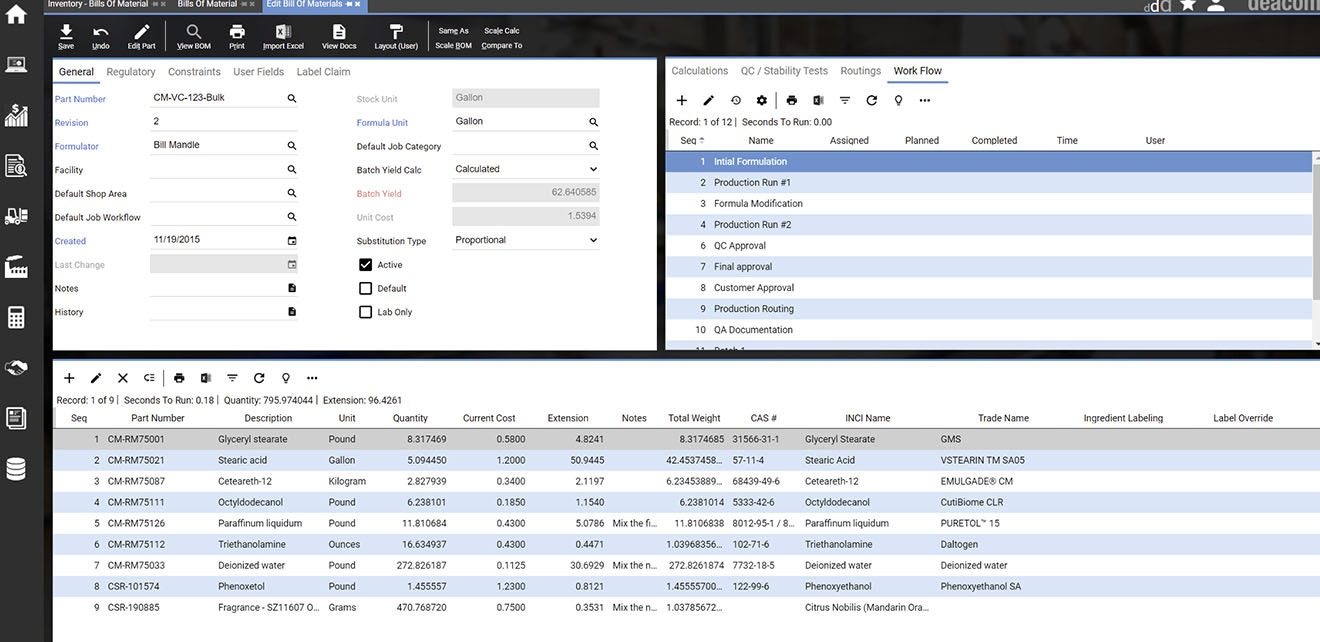Open the QC / Stability Tests tab
Screen dimensions: 1320x642
[x=784, y=71]
